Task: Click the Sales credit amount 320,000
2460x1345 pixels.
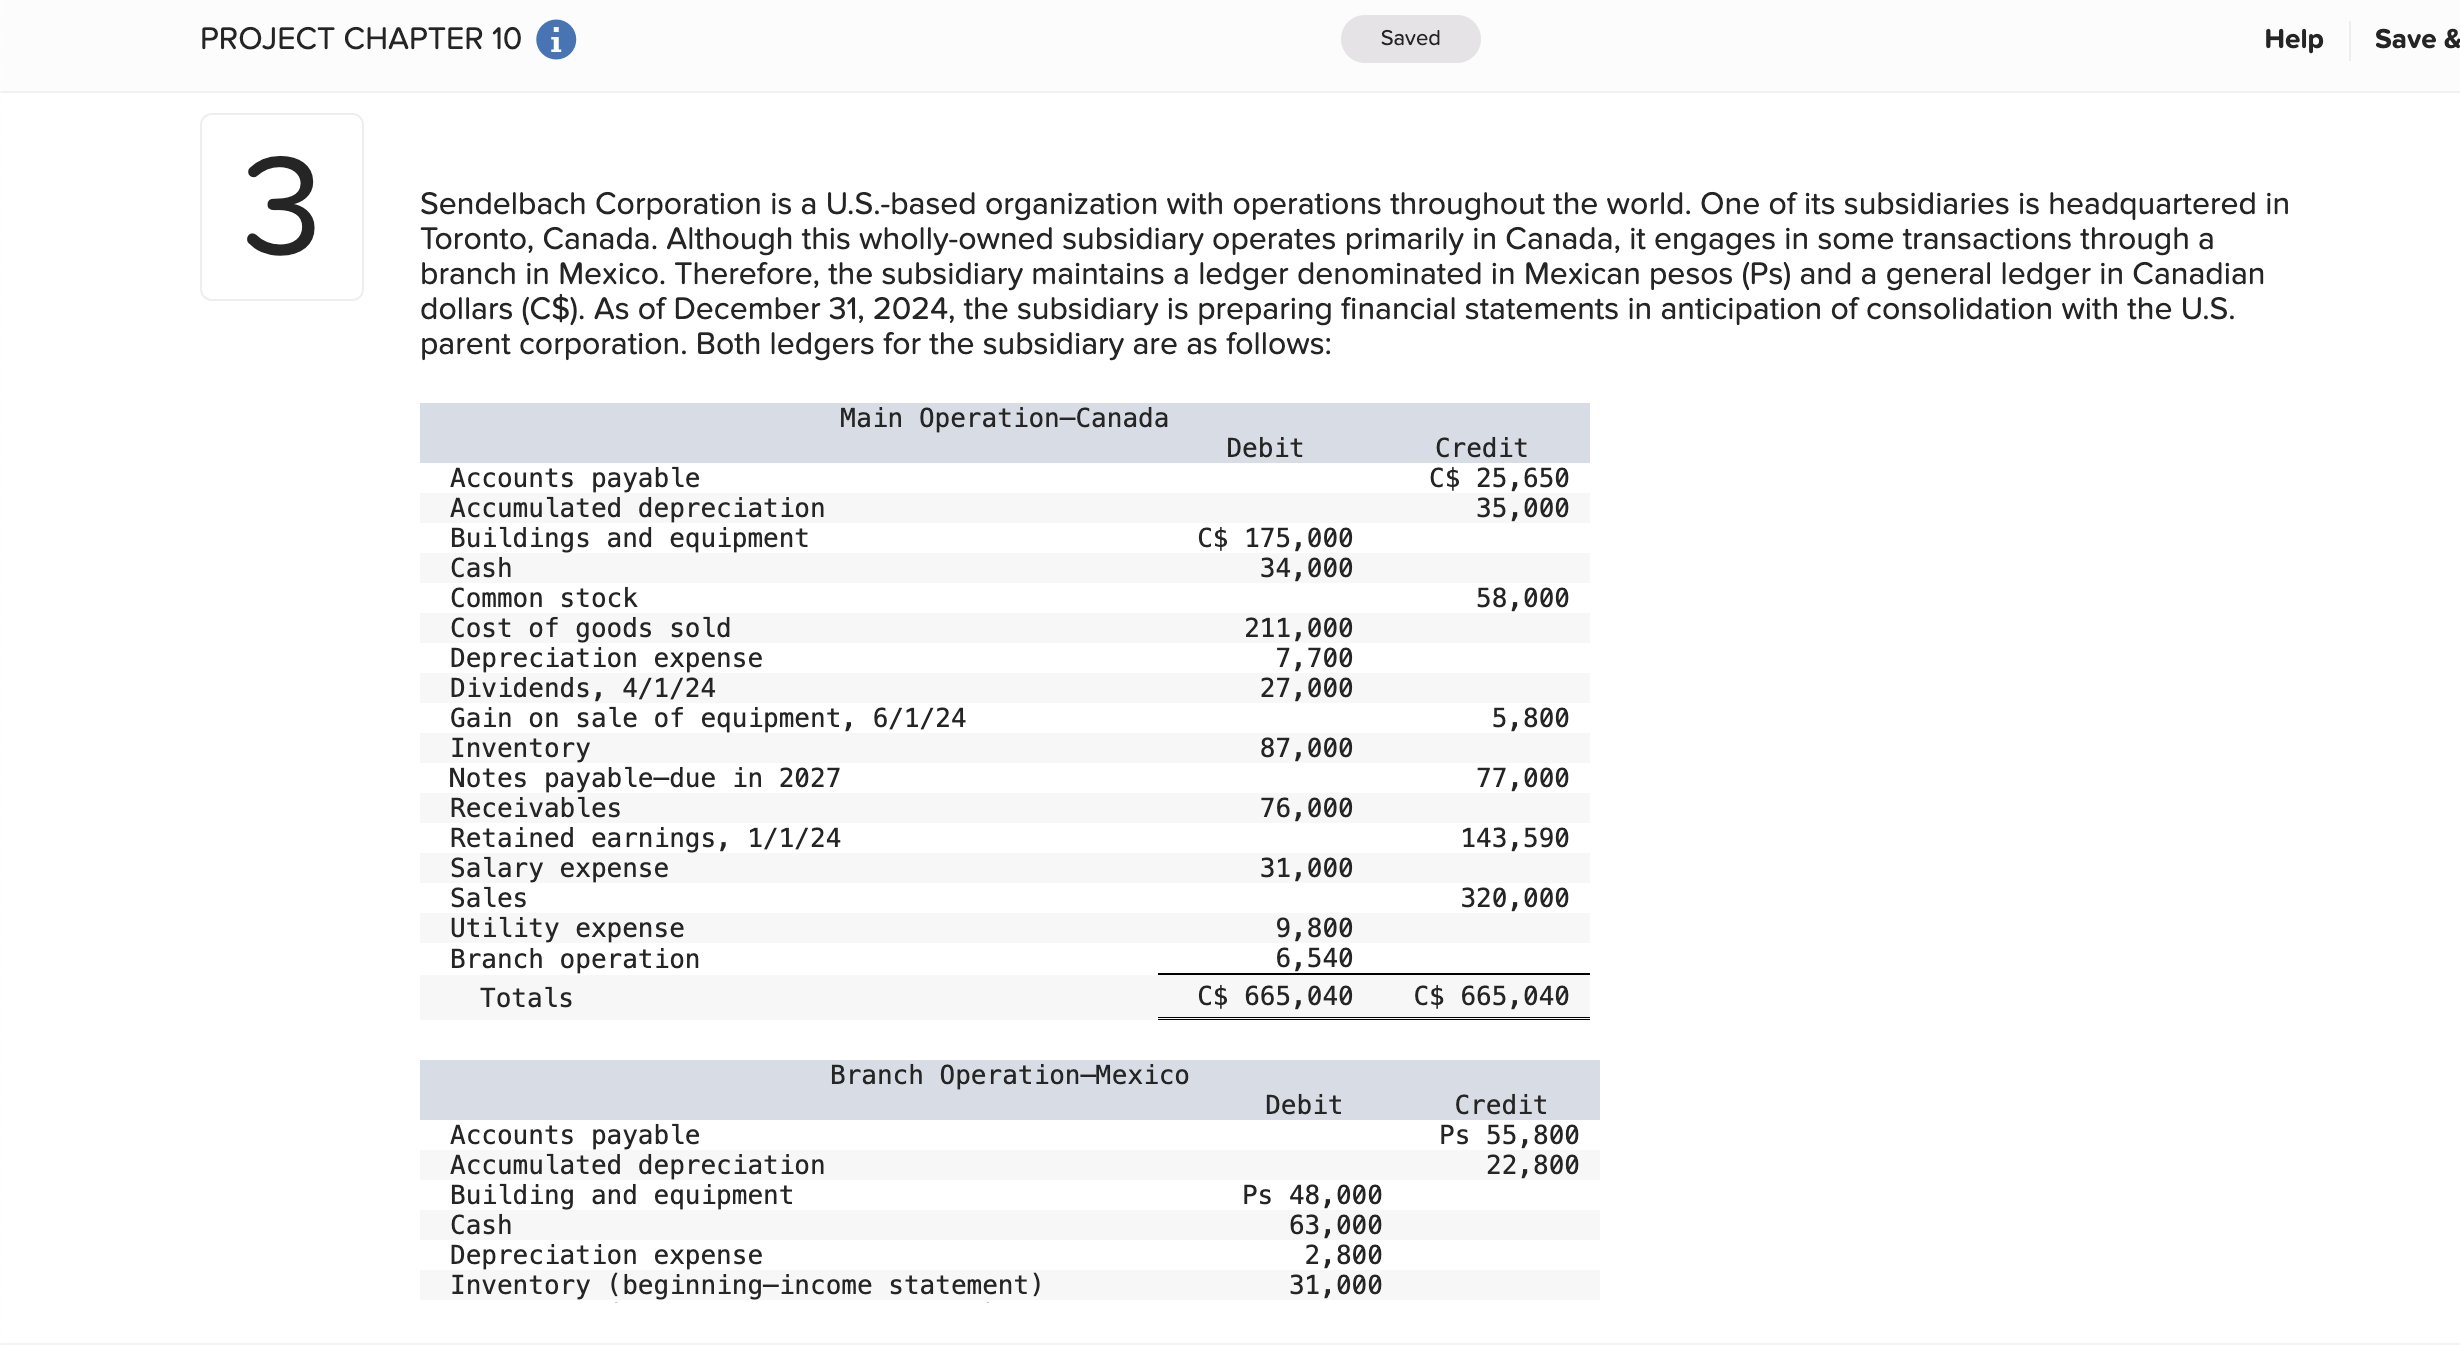Action: tap(1514, 898)
